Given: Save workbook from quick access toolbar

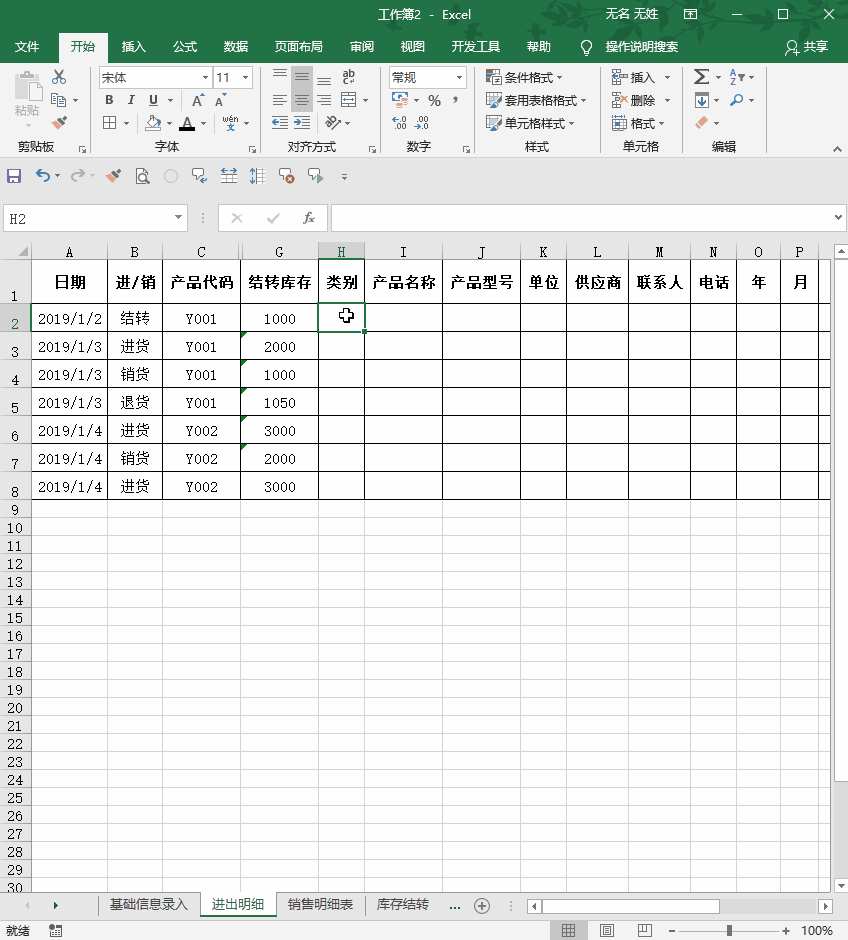Looking at the screenshot, I should 14,176.
